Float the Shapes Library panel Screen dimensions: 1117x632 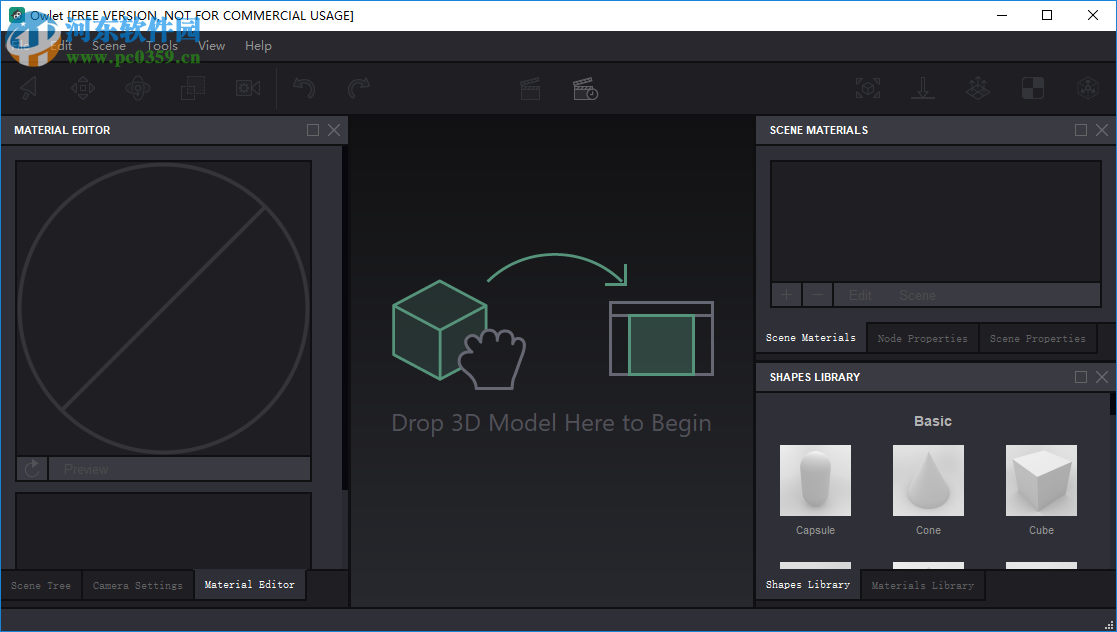1080,377
